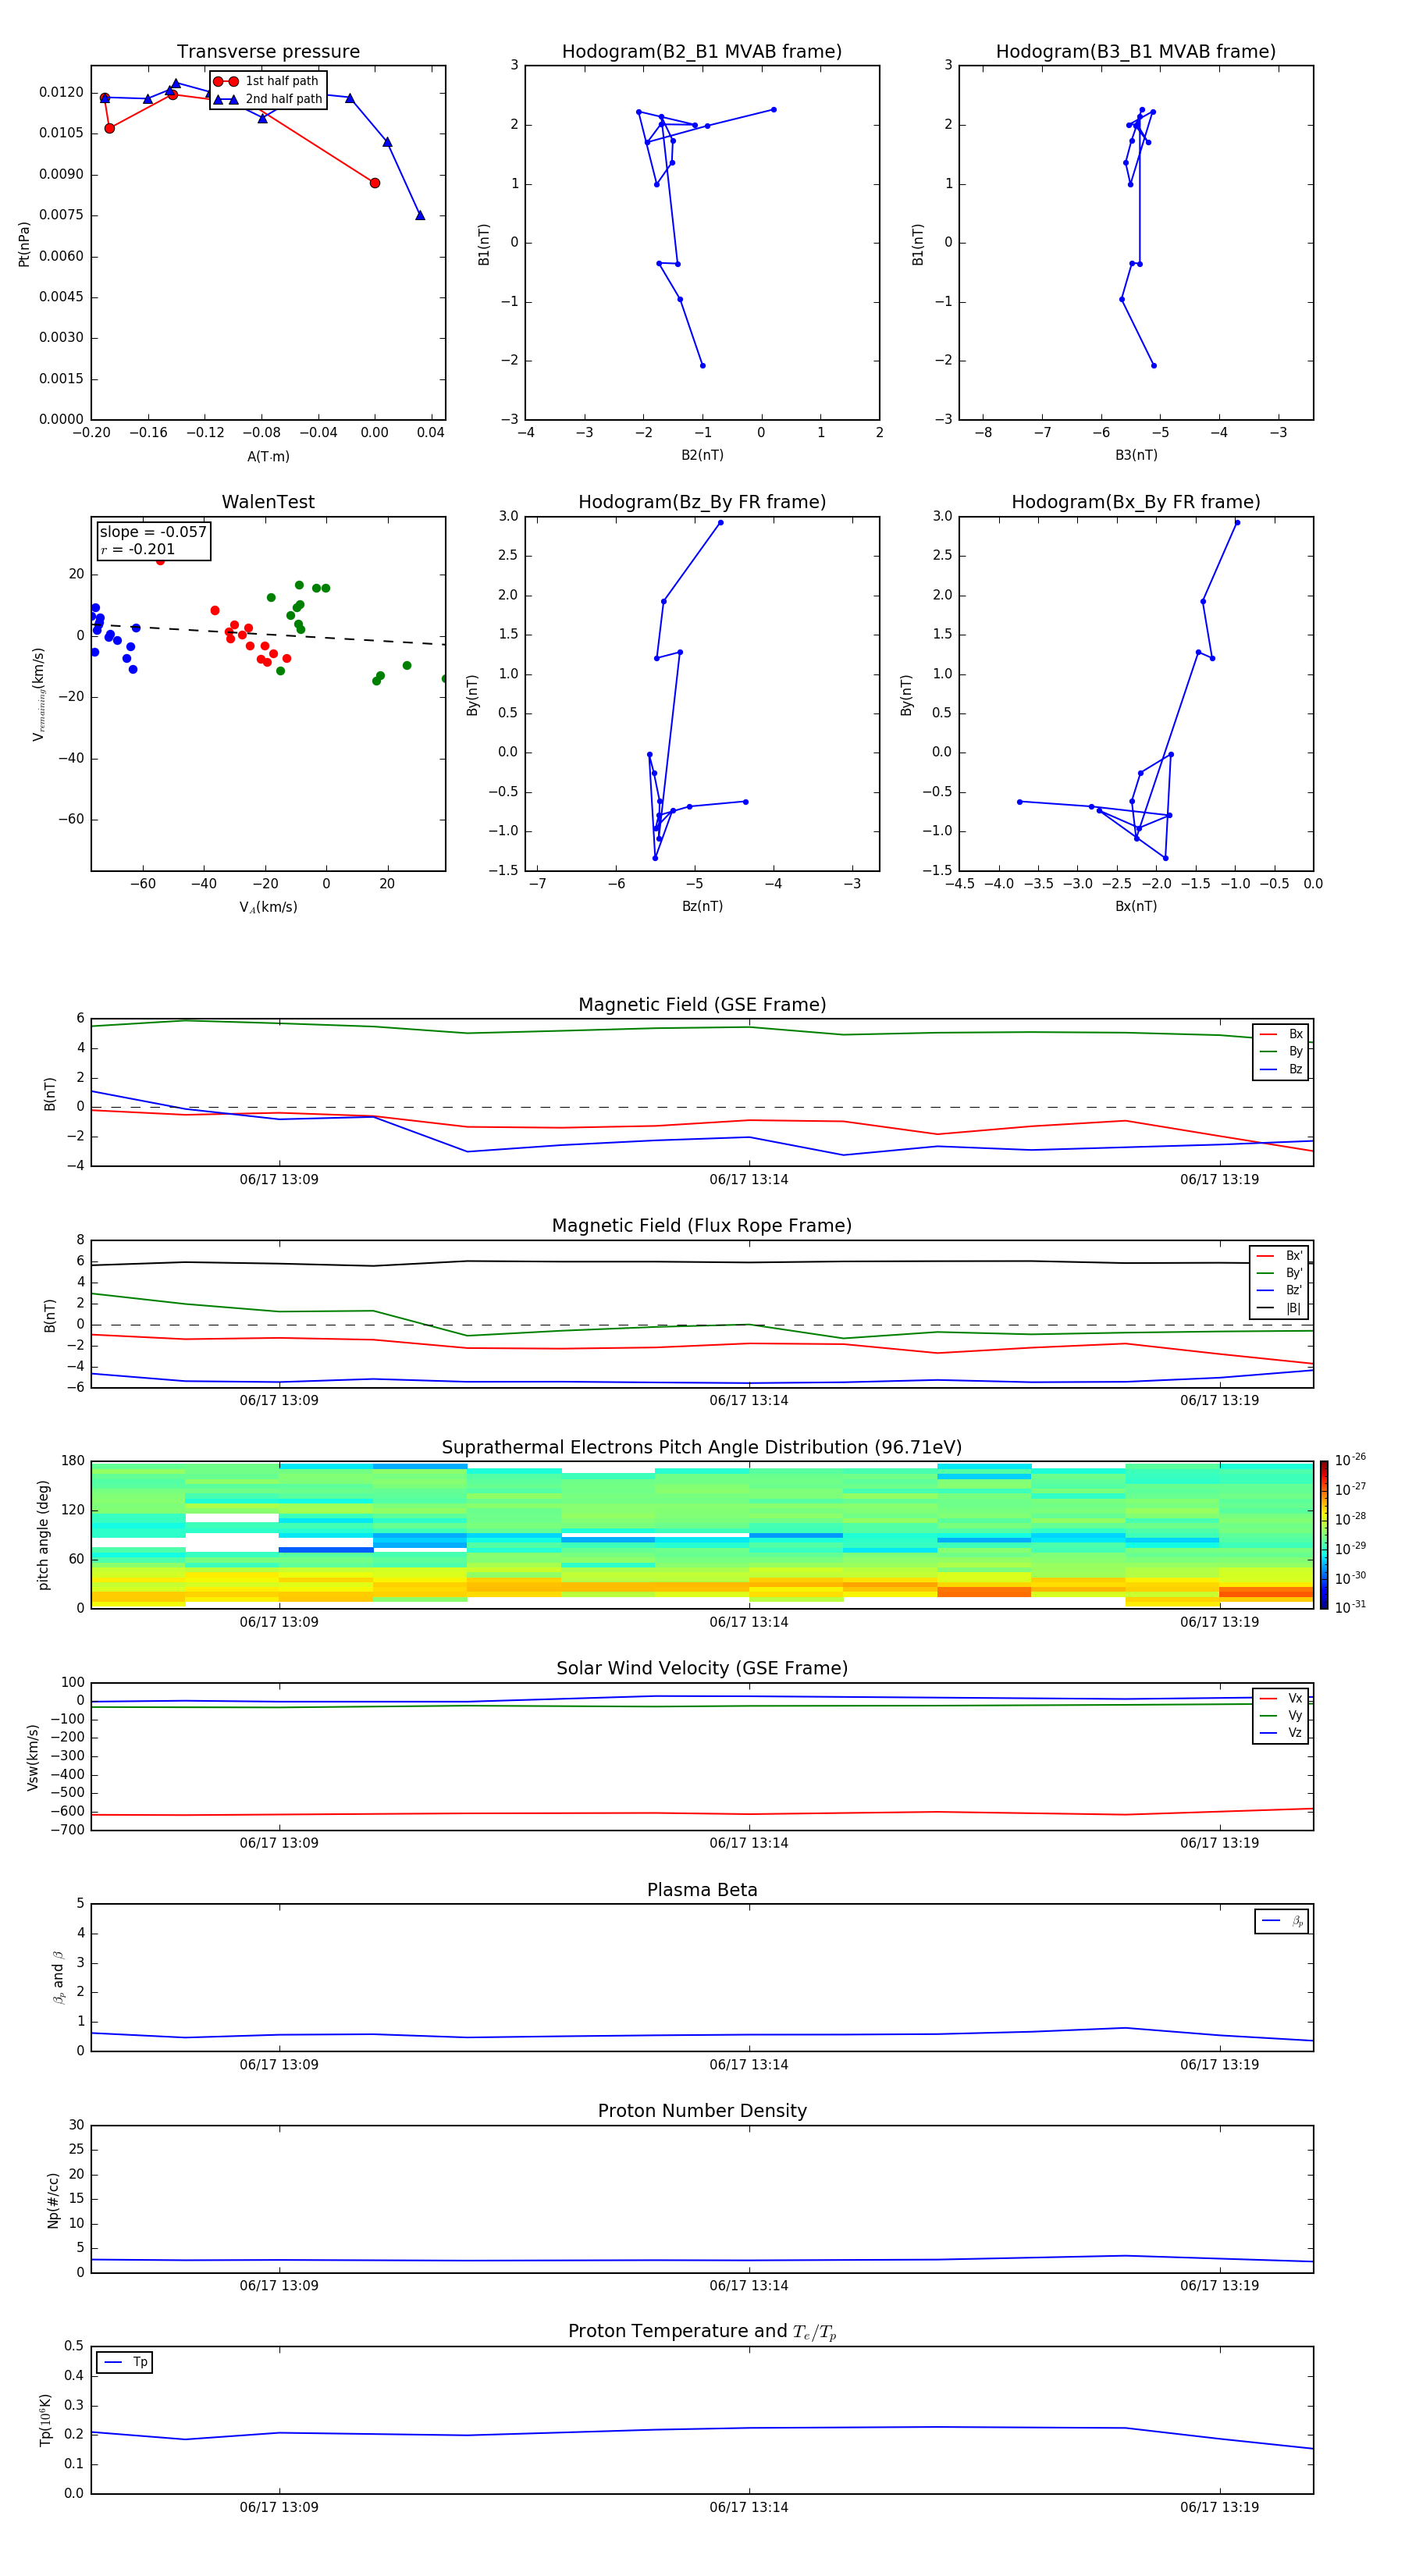This screenshot has height=2576, width=1405.
Task: Select 'Bx' in the GSE magnetic field legend
Action: [x=1282, y=1034]
